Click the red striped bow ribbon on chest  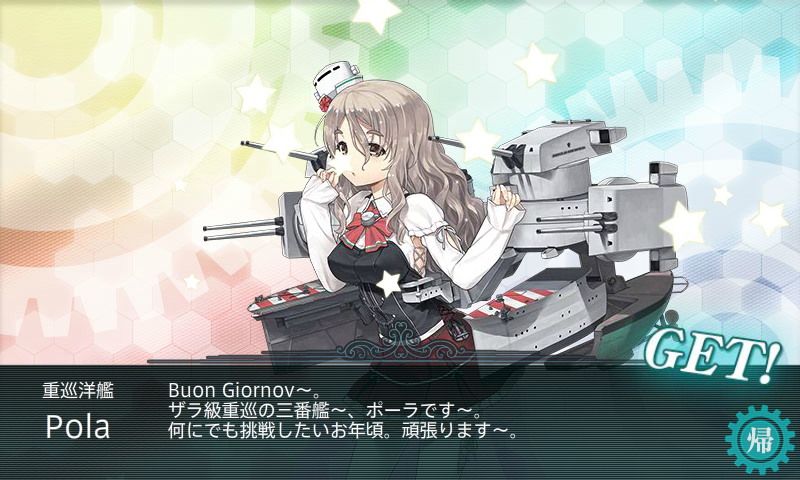pyautogui.click(x=366, y=228)
